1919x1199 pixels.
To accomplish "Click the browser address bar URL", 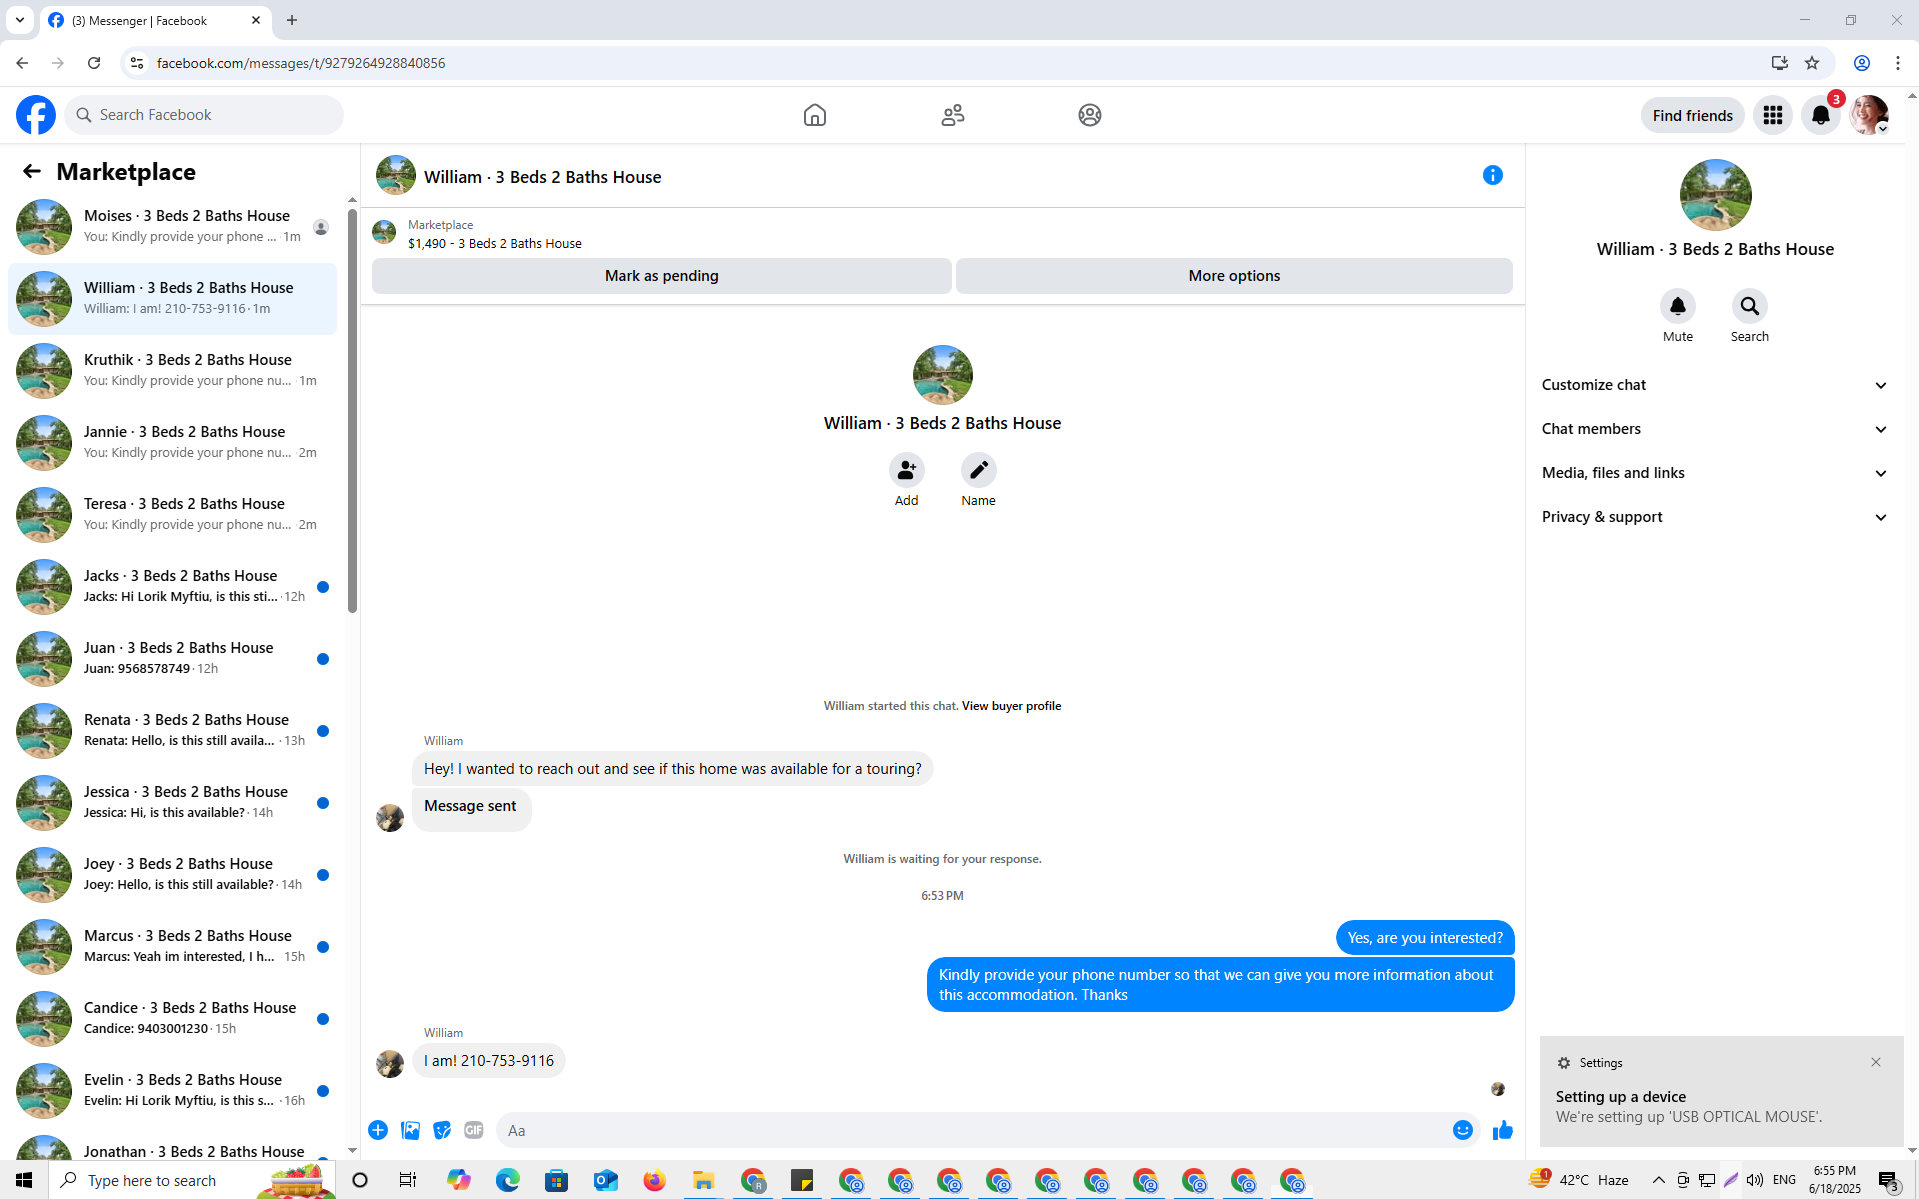I will [301, 63].
